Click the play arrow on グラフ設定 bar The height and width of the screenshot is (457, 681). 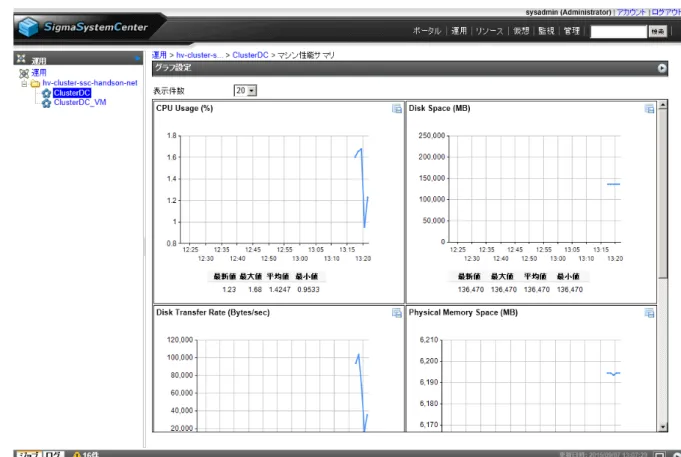click(x=661, y=68)
